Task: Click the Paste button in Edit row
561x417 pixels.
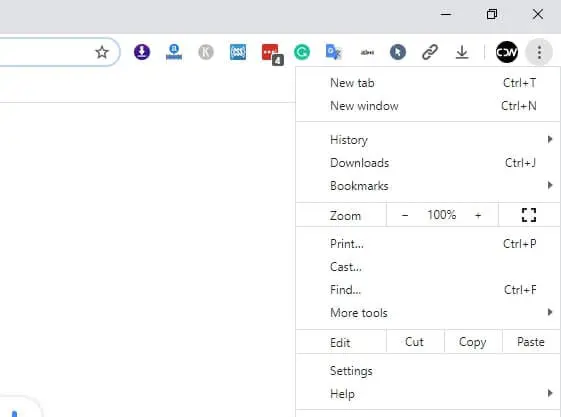Action: point(531,342)
